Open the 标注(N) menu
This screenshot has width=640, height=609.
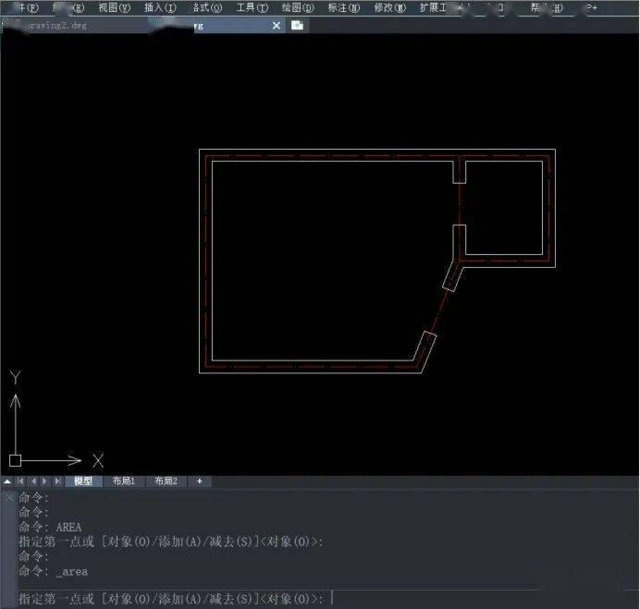(x=344, y=7)
